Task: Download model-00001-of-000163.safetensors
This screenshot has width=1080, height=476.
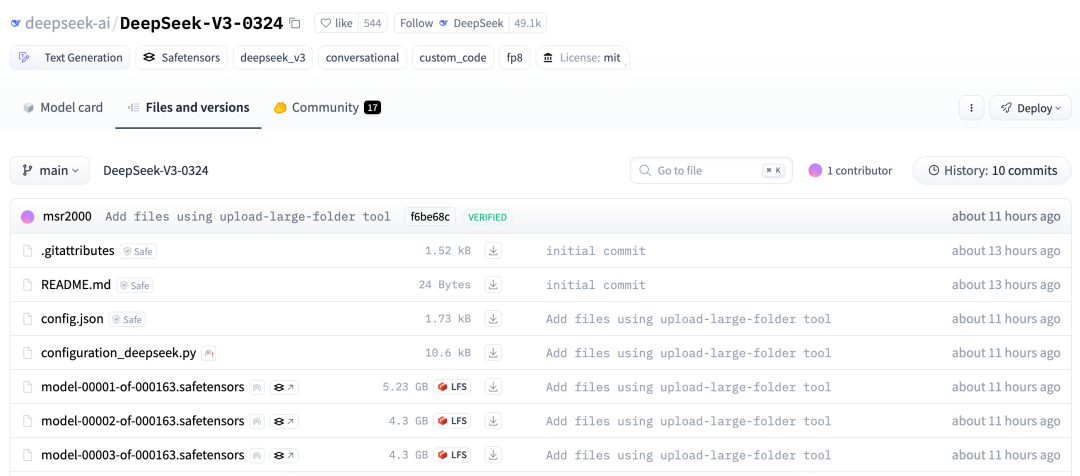Action: pyautogui.click(x=493, y=387)
